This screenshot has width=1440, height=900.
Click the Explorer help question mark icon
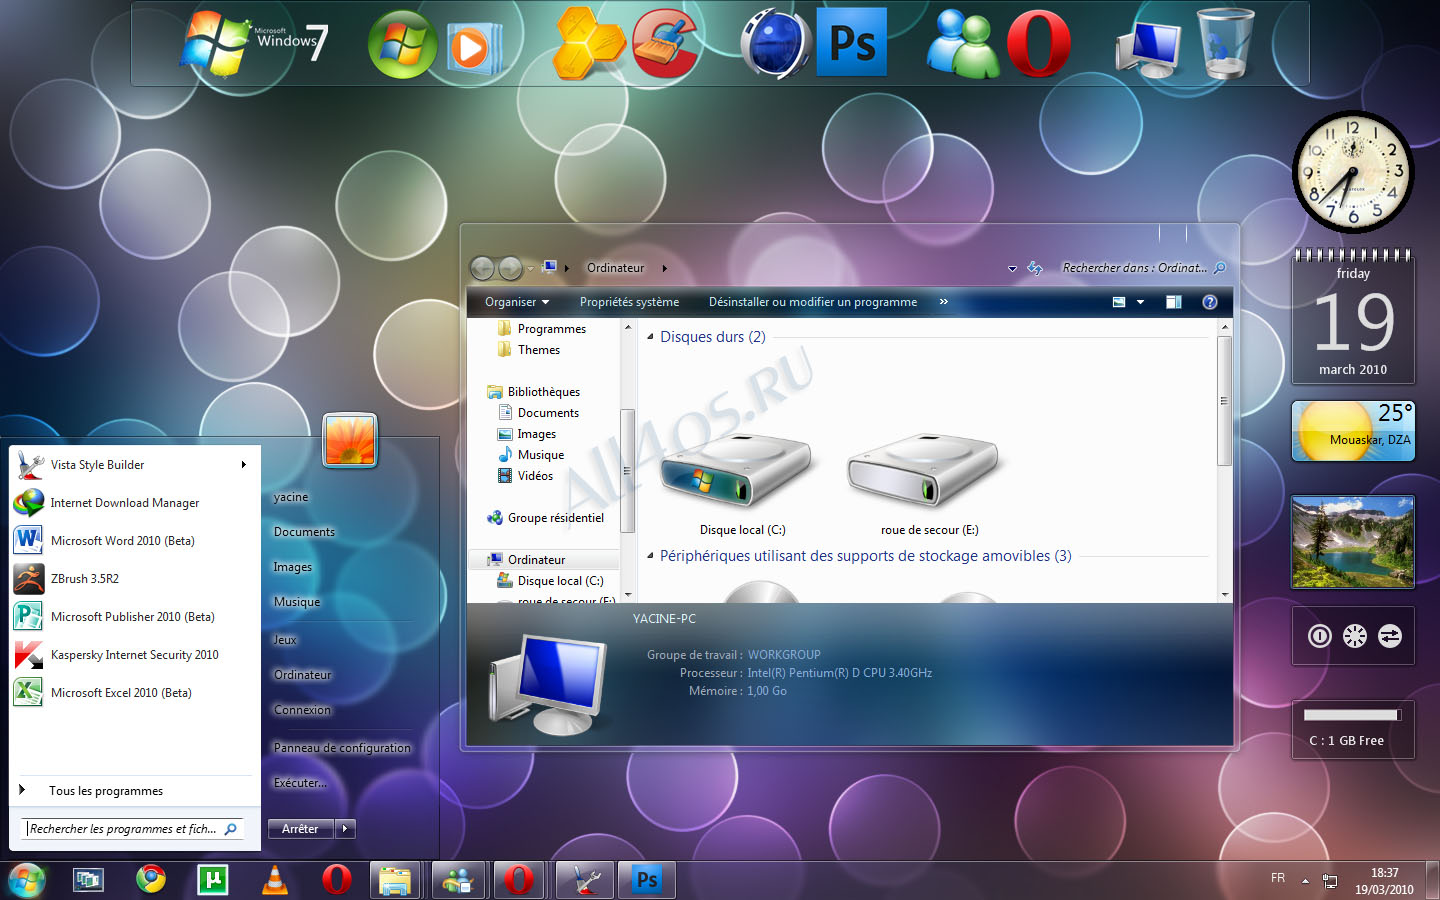tap(1210, 302)
